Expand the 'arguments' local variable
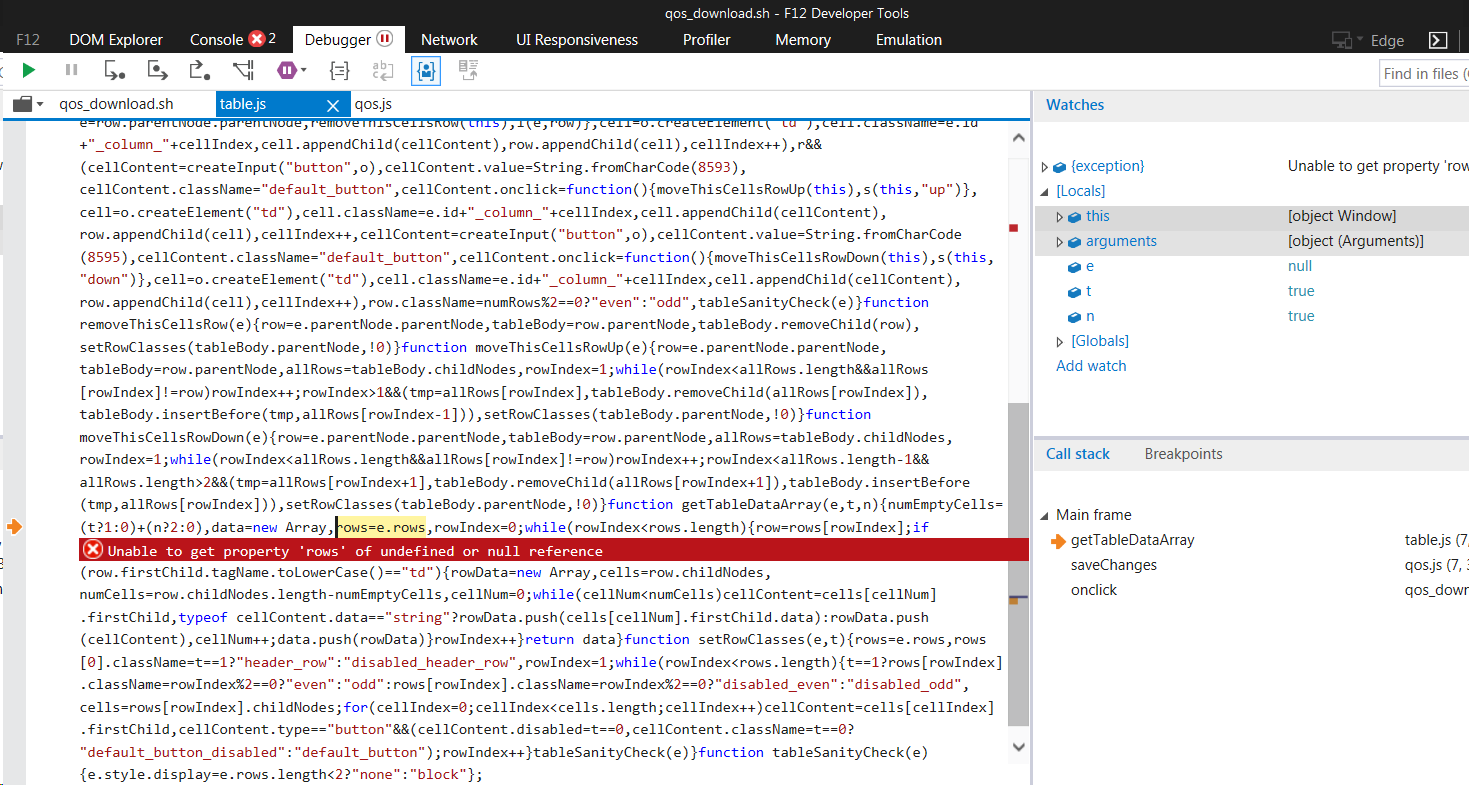 (1060, 242)
